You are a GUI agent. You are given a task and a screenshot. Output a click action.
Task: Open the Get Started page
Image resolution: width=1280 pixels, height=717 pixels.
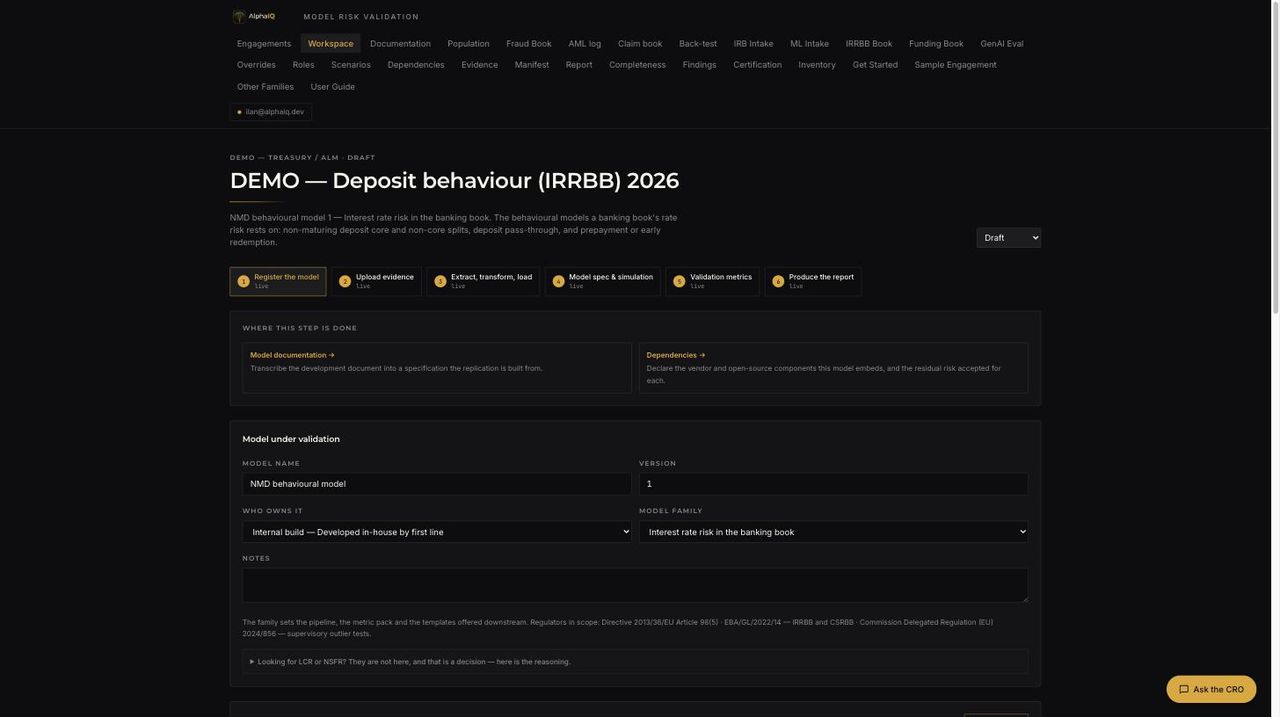tap(875, 65)
